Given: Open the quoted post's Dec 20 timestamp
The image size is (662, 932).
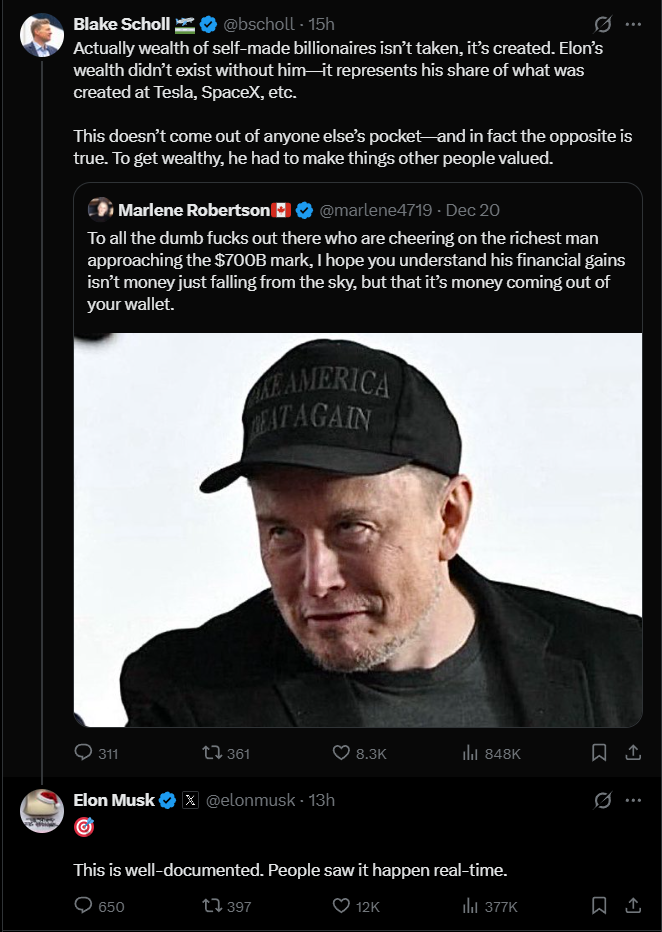Looking at the screenshot, I should pos(473,210).
